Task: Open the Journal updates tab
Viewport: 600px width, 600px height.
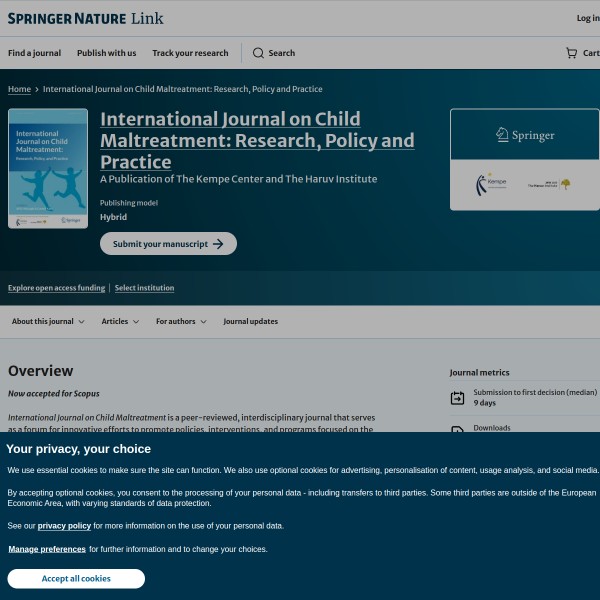Action: 250,322
